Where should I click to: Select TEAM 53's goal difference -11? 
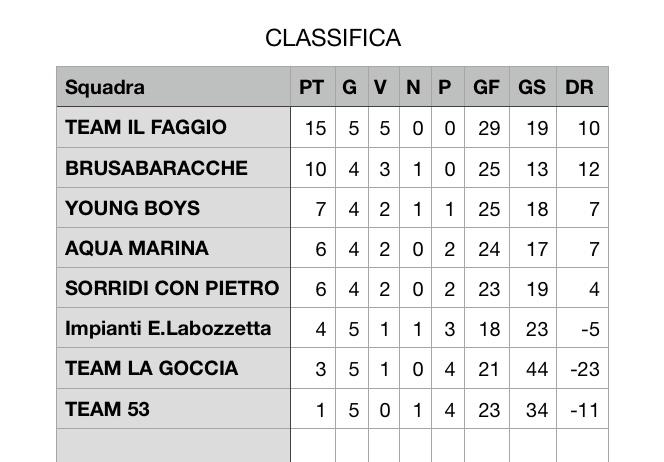(x=585, y=410)
